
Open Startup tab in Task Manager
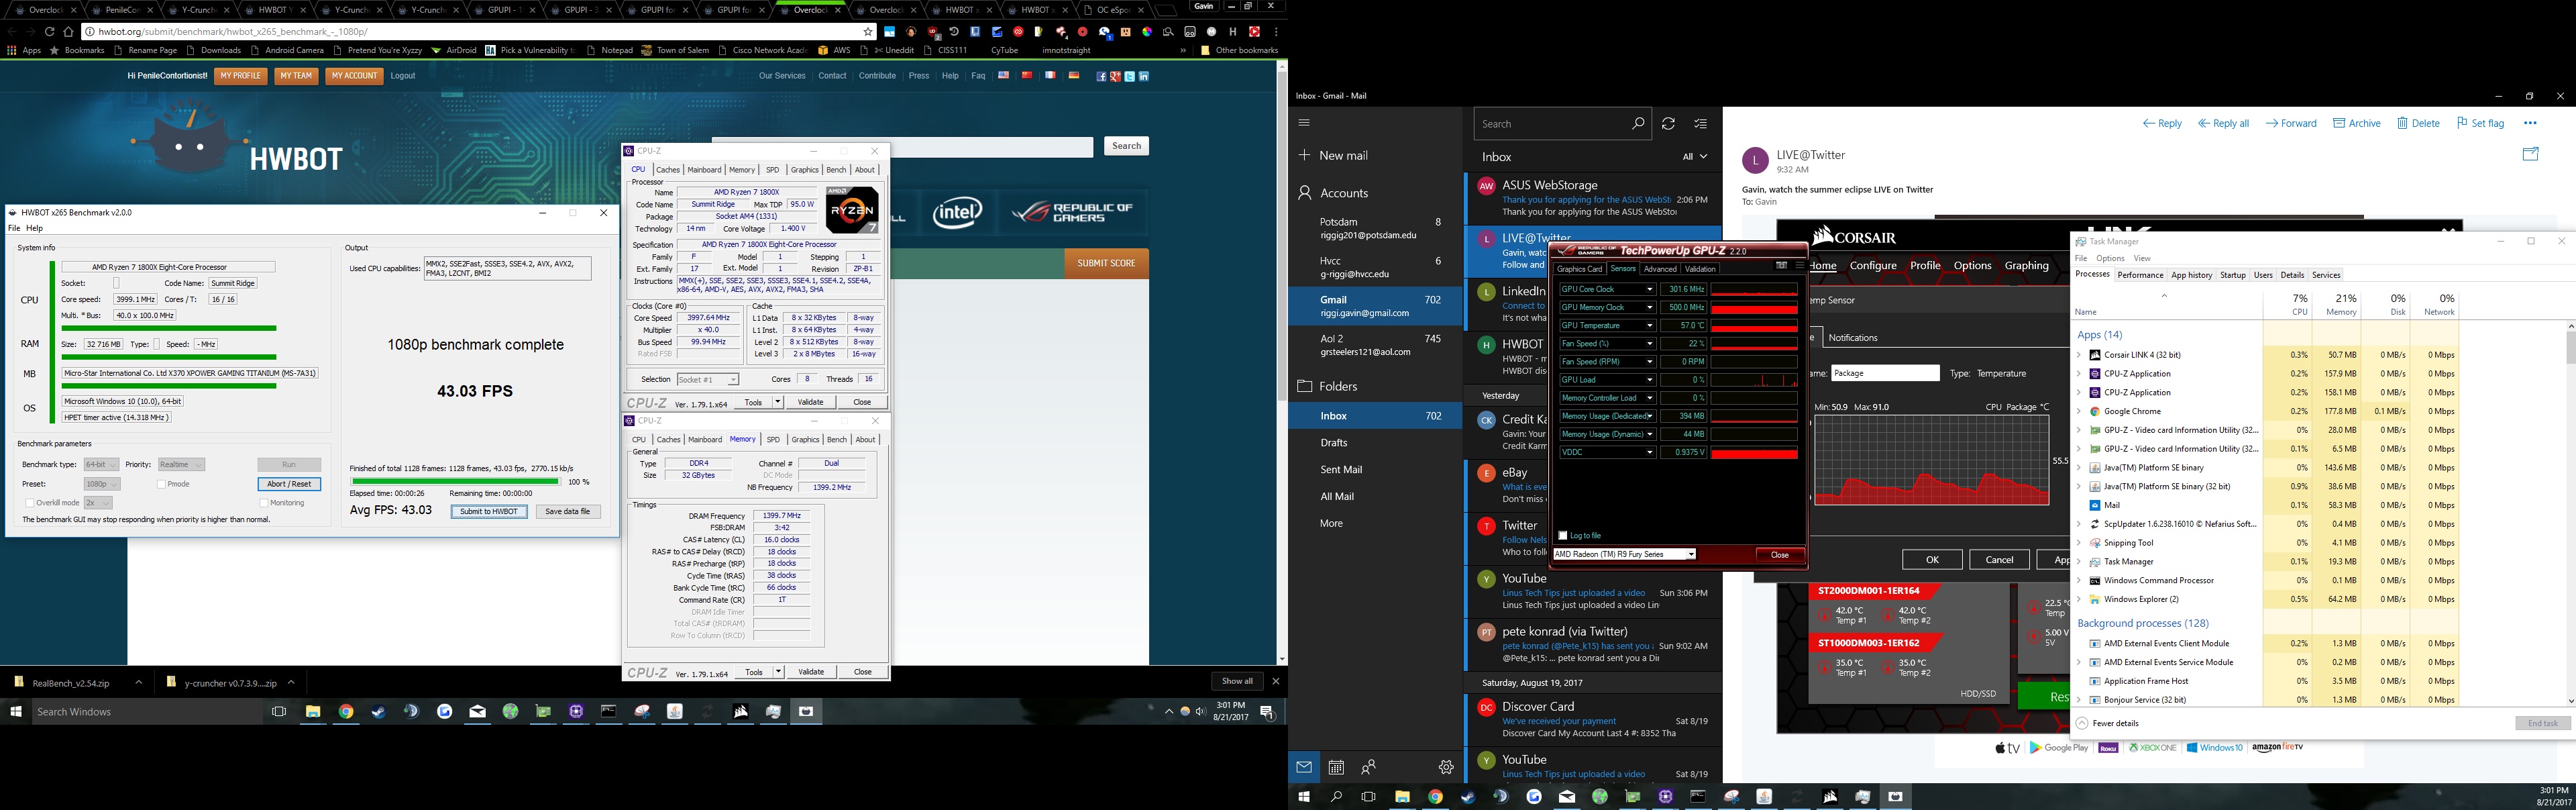2232,275
